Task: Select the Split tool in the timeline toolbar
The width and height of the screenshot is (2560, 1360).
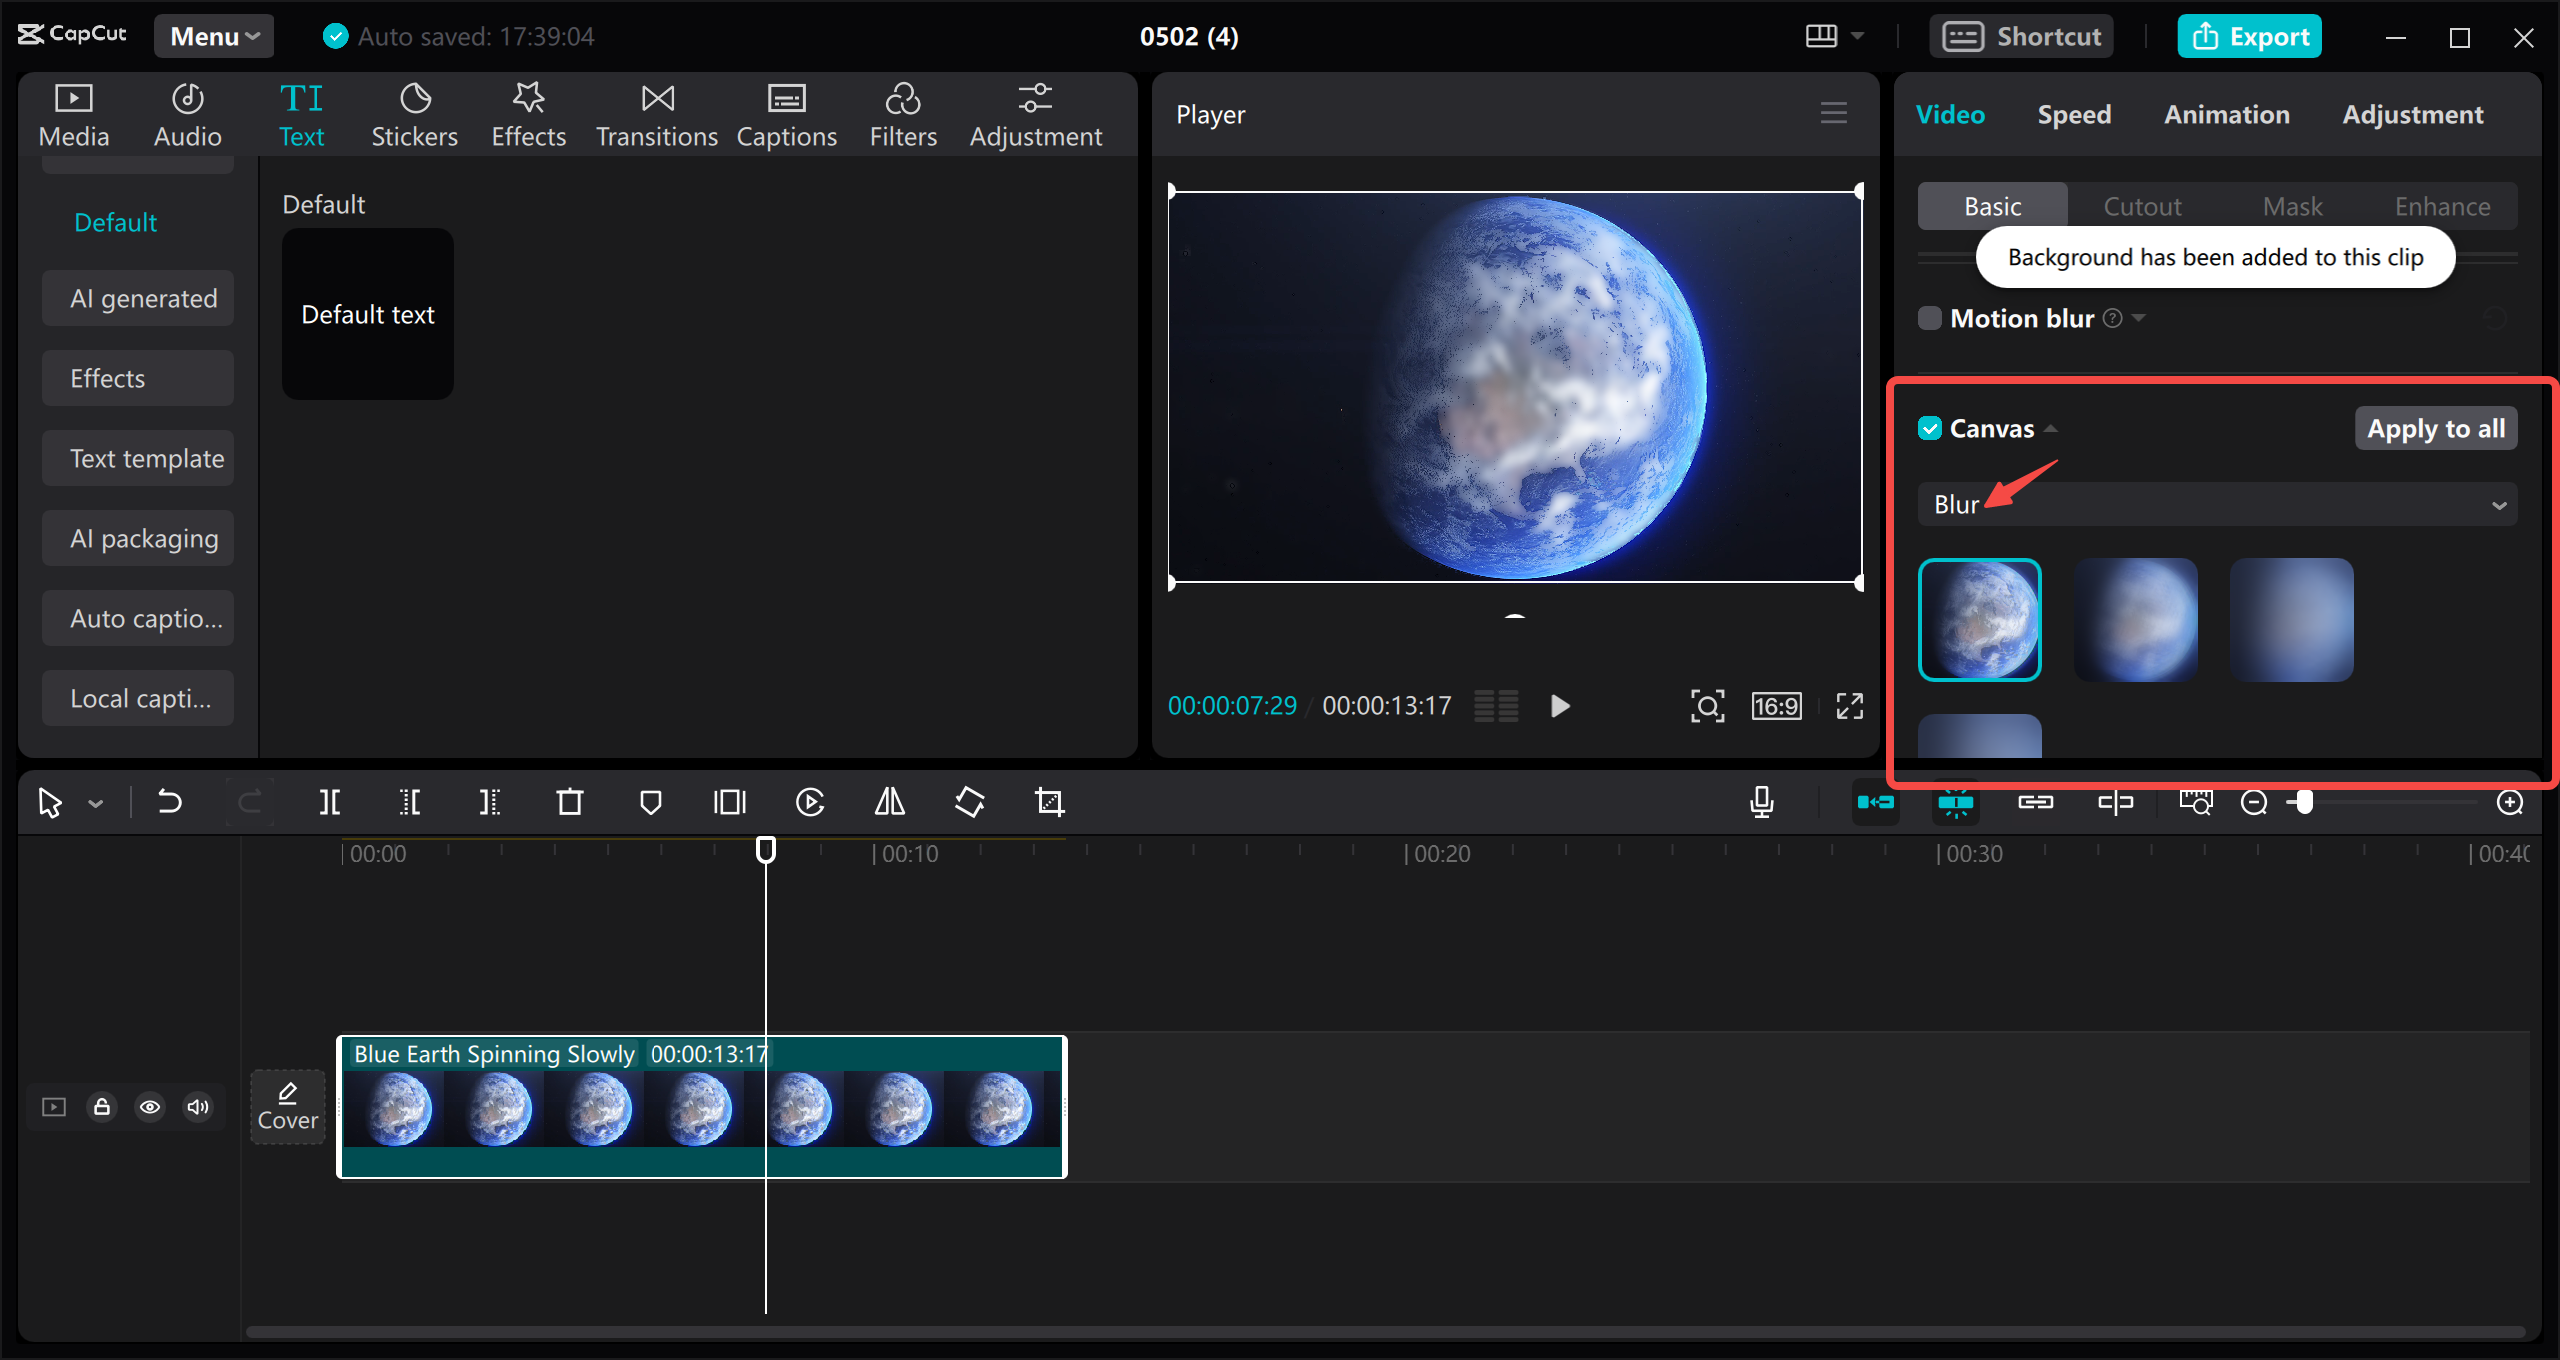Action: [x=330, y=802]
